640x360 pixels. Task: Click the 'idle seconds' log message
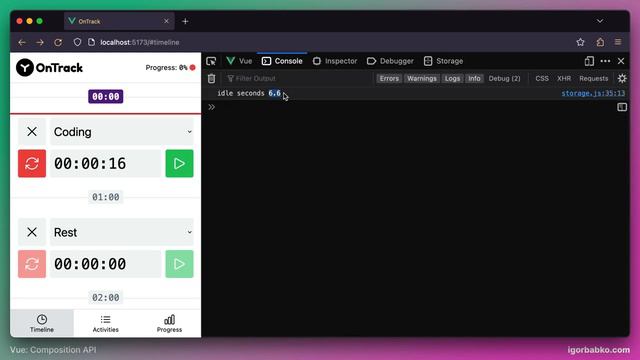pyautogui.click(x=240, y=93)
